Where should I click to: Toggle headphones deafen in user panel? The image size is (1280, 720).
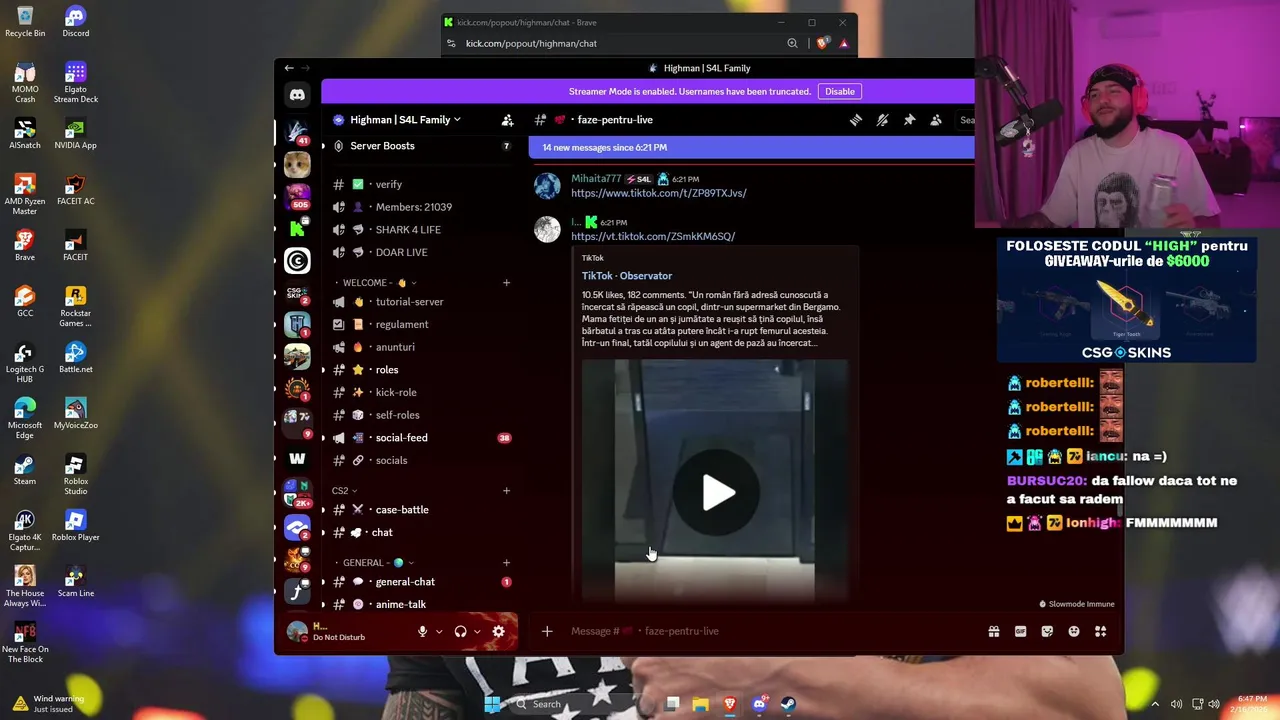(460, 631)
